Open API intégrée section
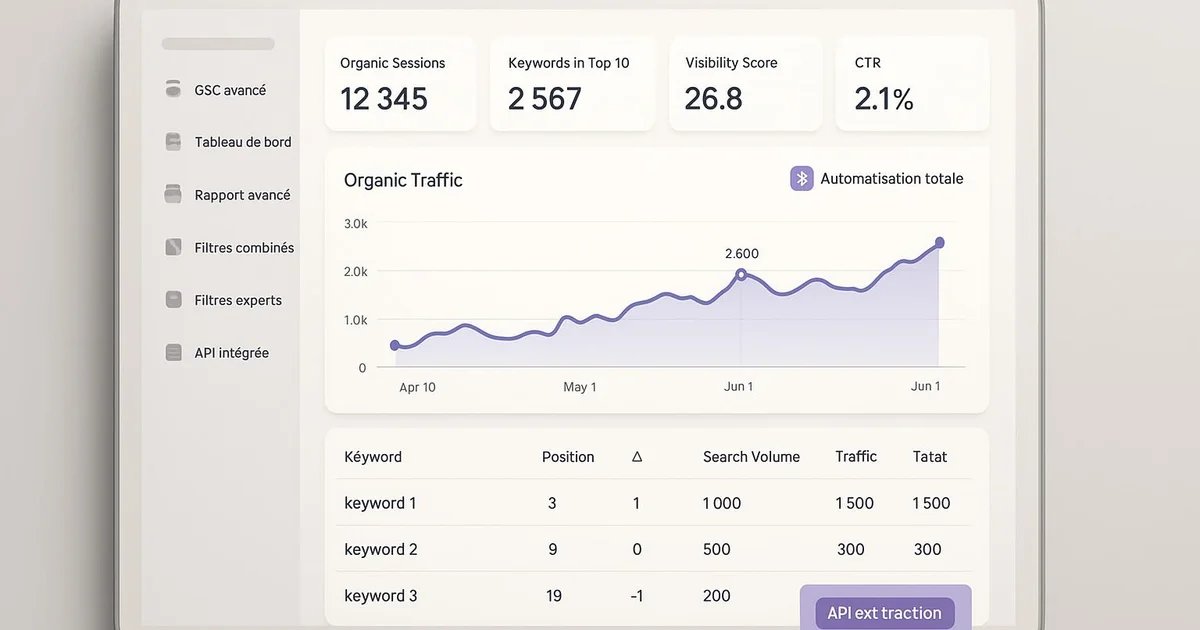The width and height of the screenshot is (1200, 630). (x=231, y=353)
